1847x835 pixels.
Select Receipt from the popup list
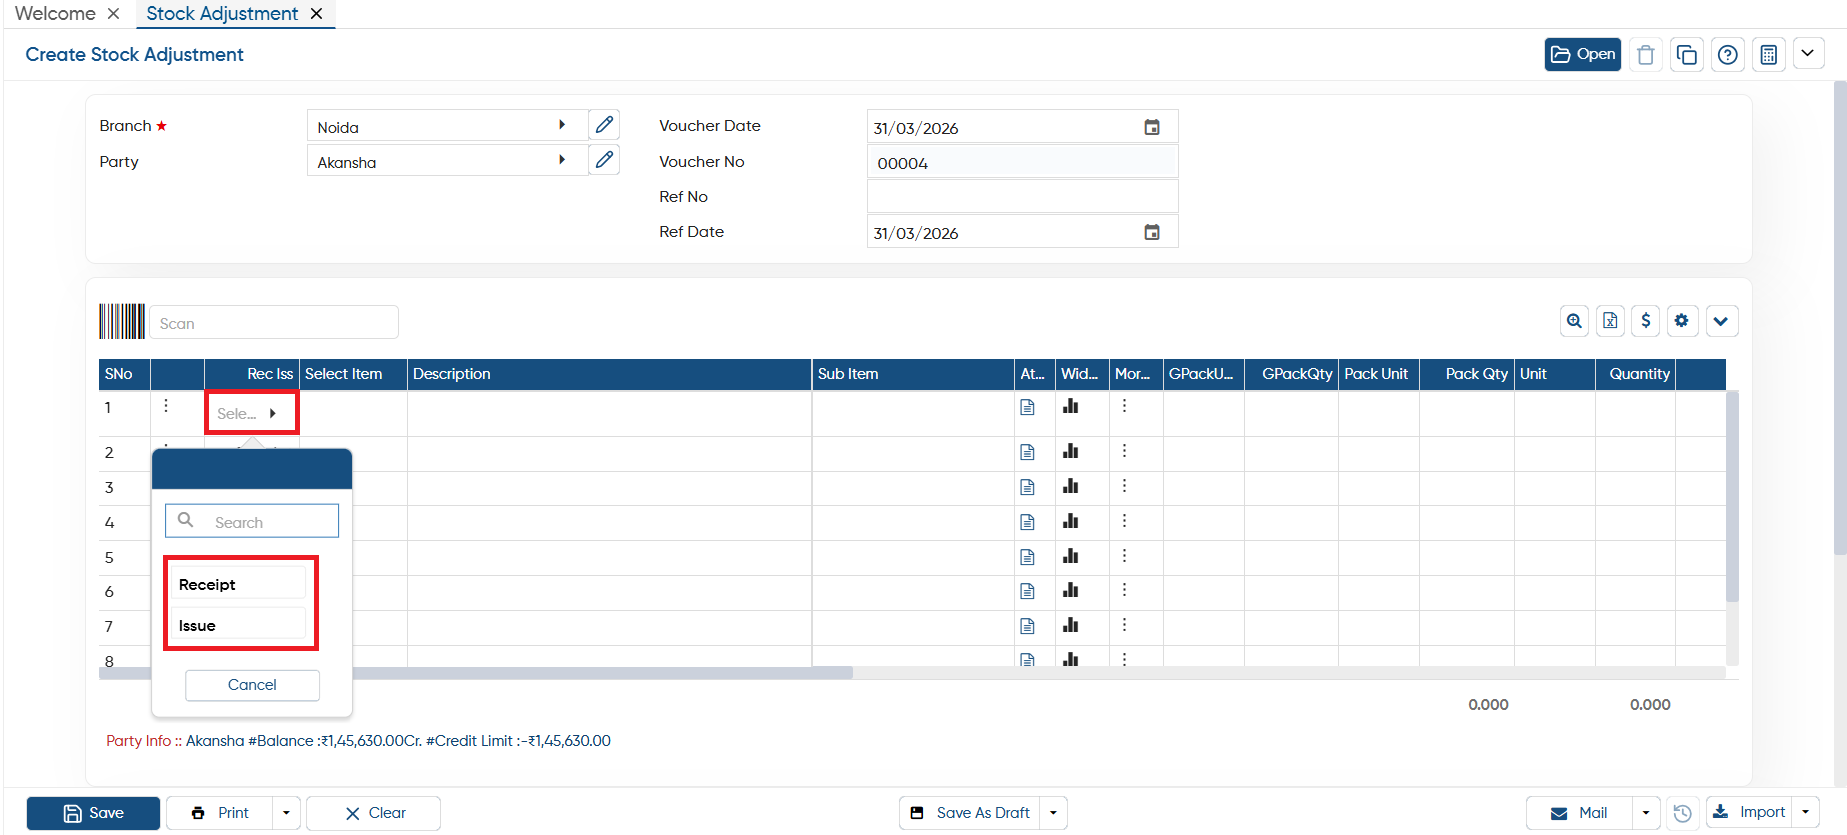pyautogui.click(x=238, y=584)
